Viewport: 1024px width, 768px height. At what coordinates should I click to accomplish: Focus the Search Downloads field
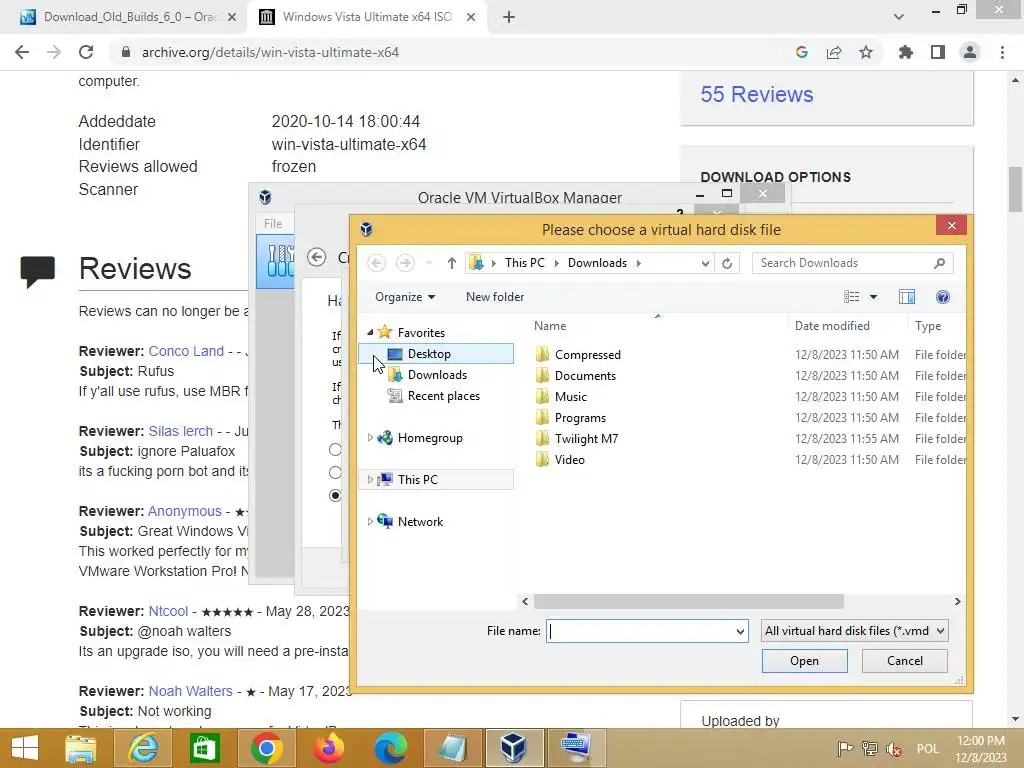(844, 263)
